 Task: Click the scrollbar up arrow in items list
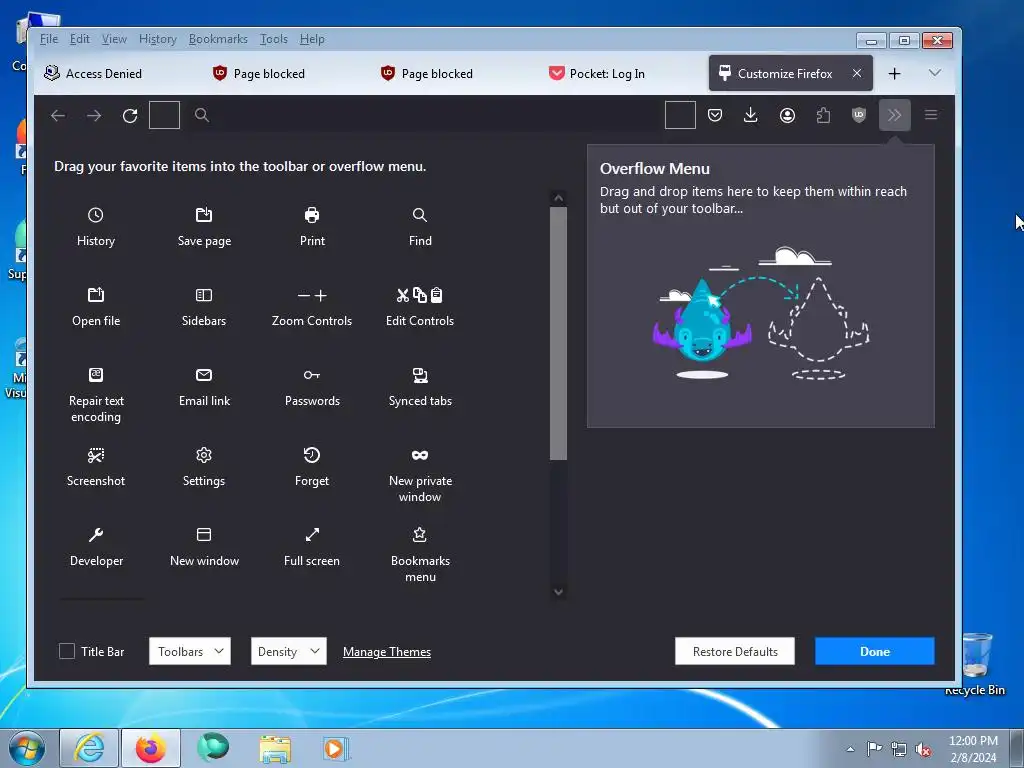point(558,197)
